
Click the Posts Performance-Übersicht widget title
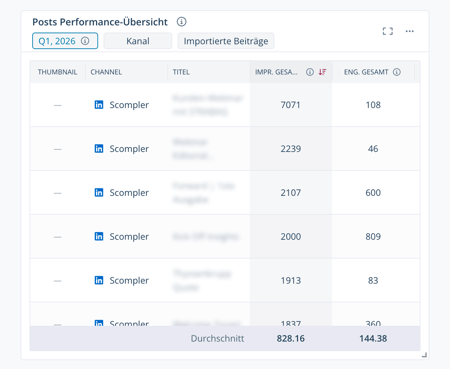(100, 22)
